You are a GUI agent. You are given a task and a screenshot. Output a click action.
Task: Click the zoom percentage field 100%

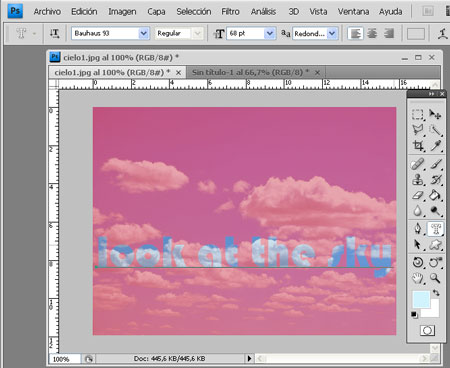pyautogui.click(x=65, y=359)
